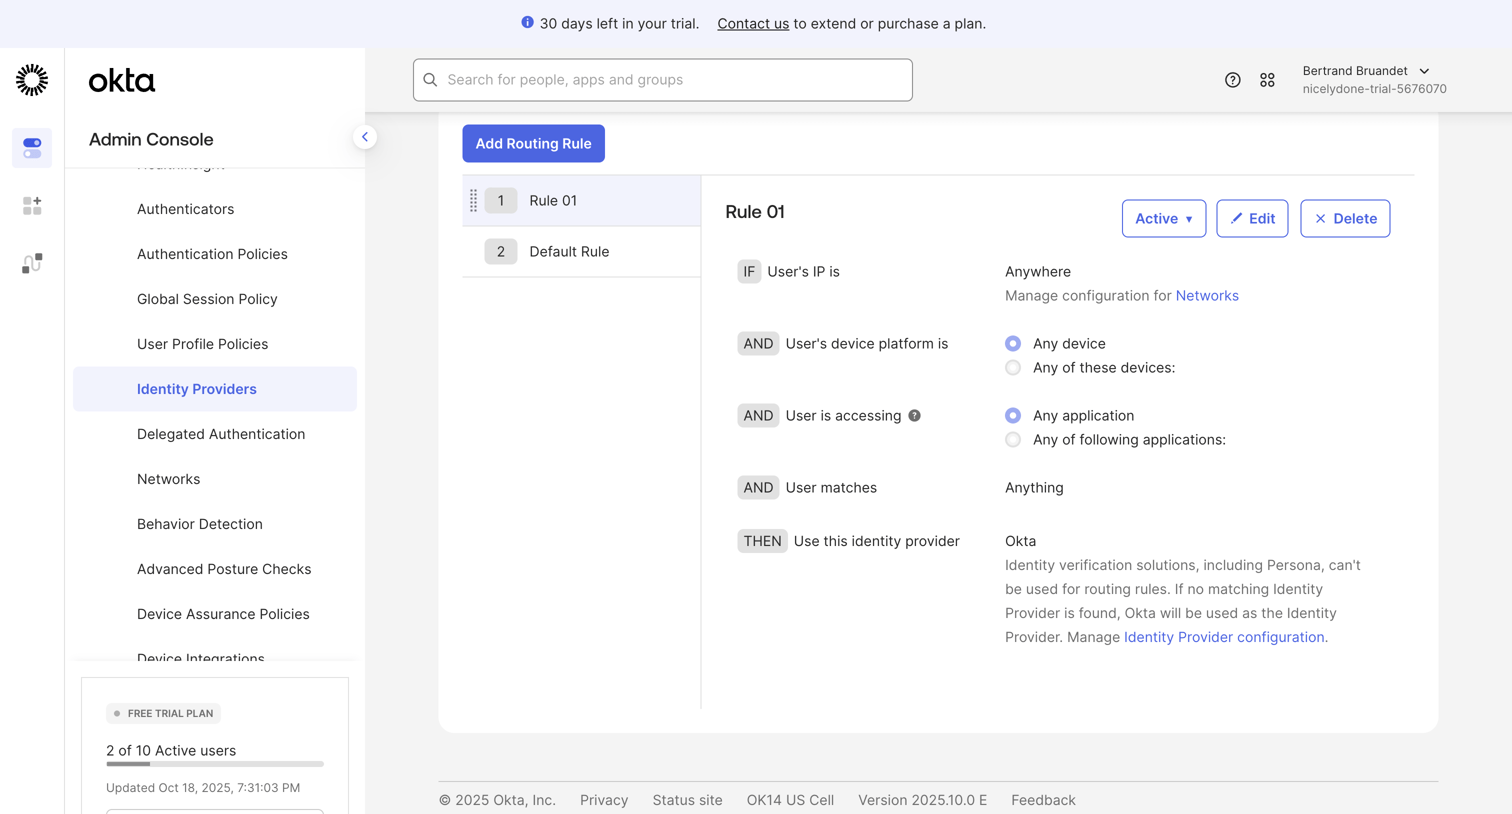Image resolution: width=1512 pixels, height=814 pixels.
Task: Click the Okta sunburst logo icon
Action: pos(32,80)
